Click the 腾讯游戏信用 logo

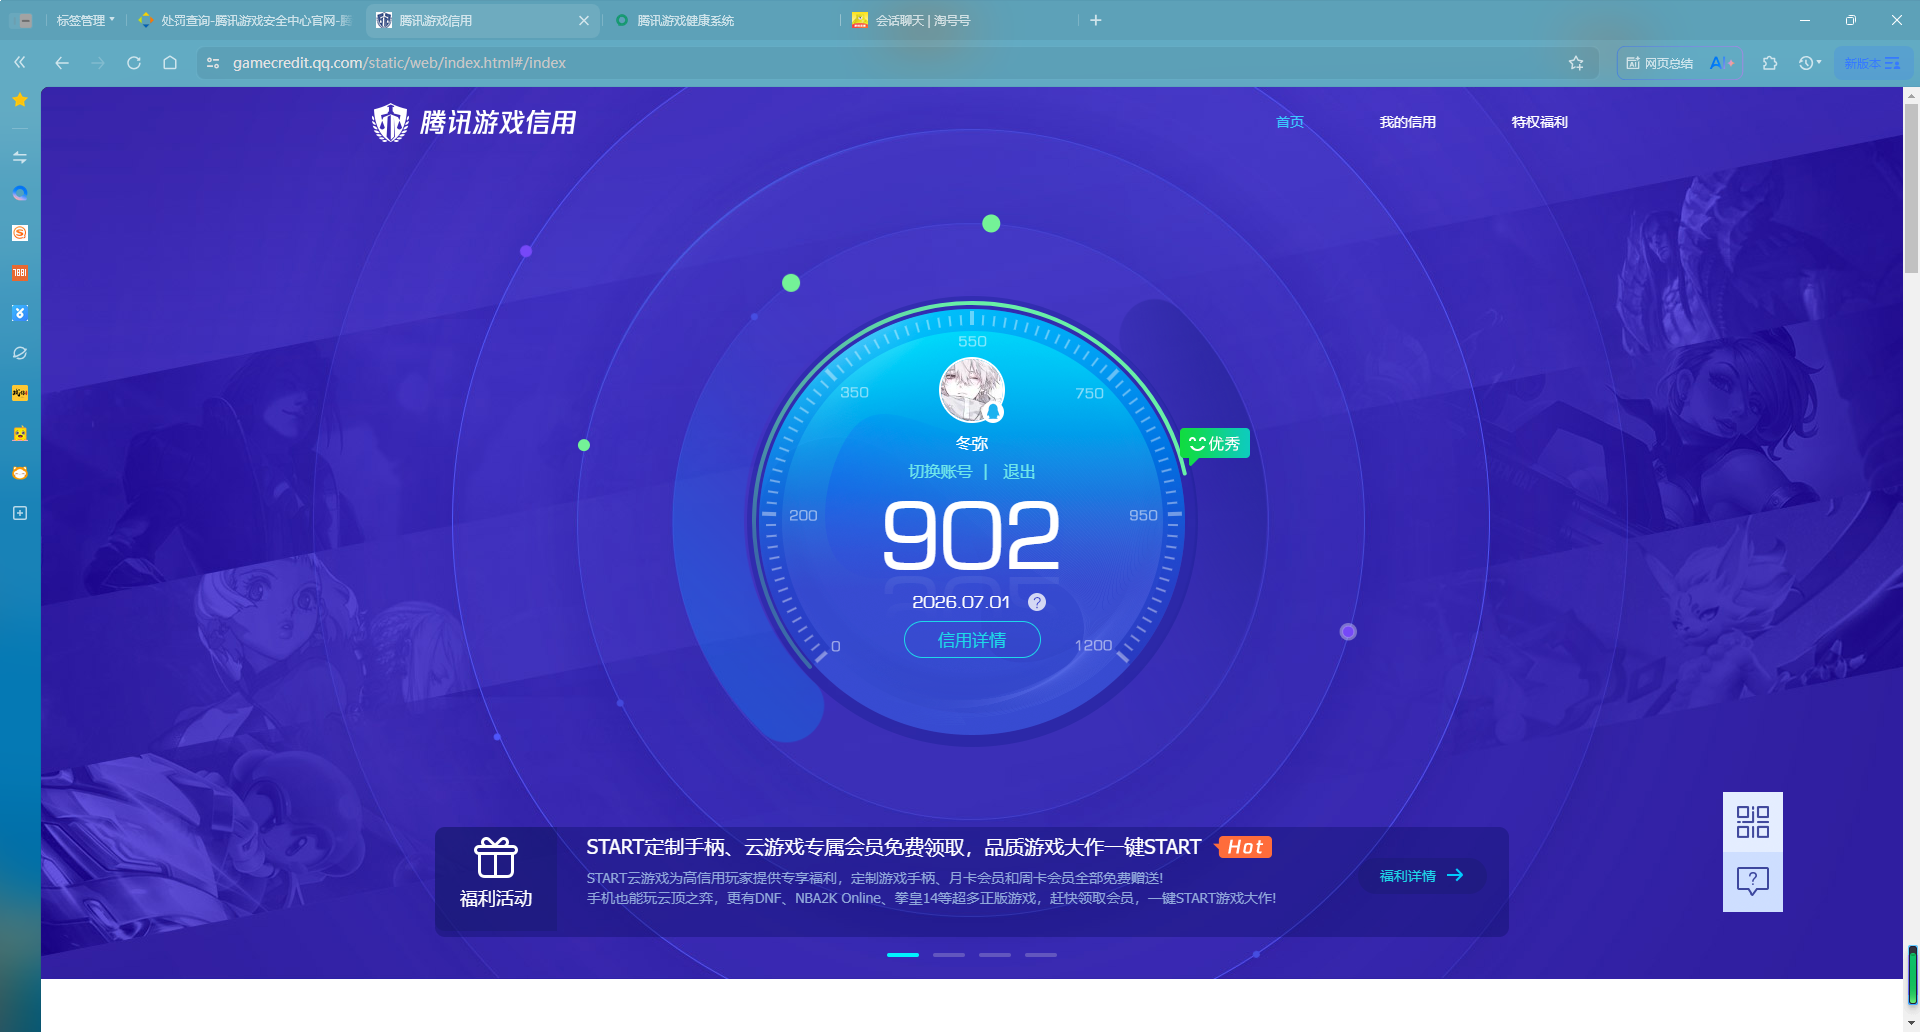click(x=474, y=122)
